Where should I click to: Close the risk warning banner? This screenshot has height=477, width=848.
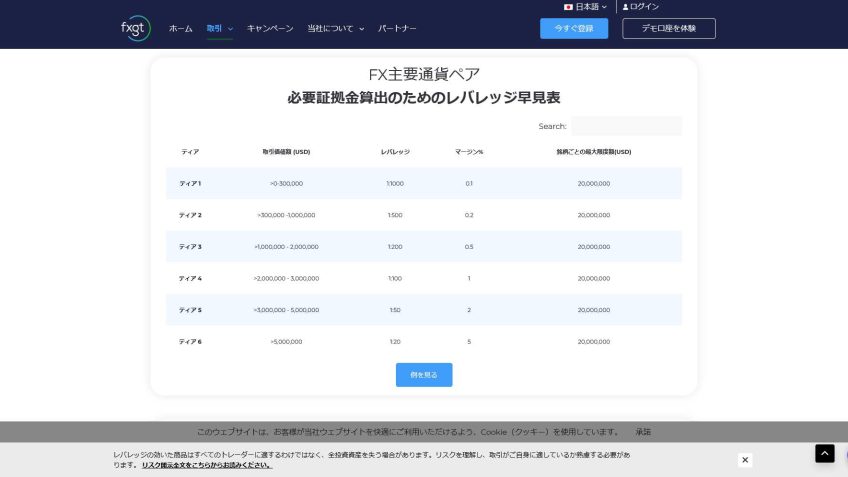(x=745, y=460)
